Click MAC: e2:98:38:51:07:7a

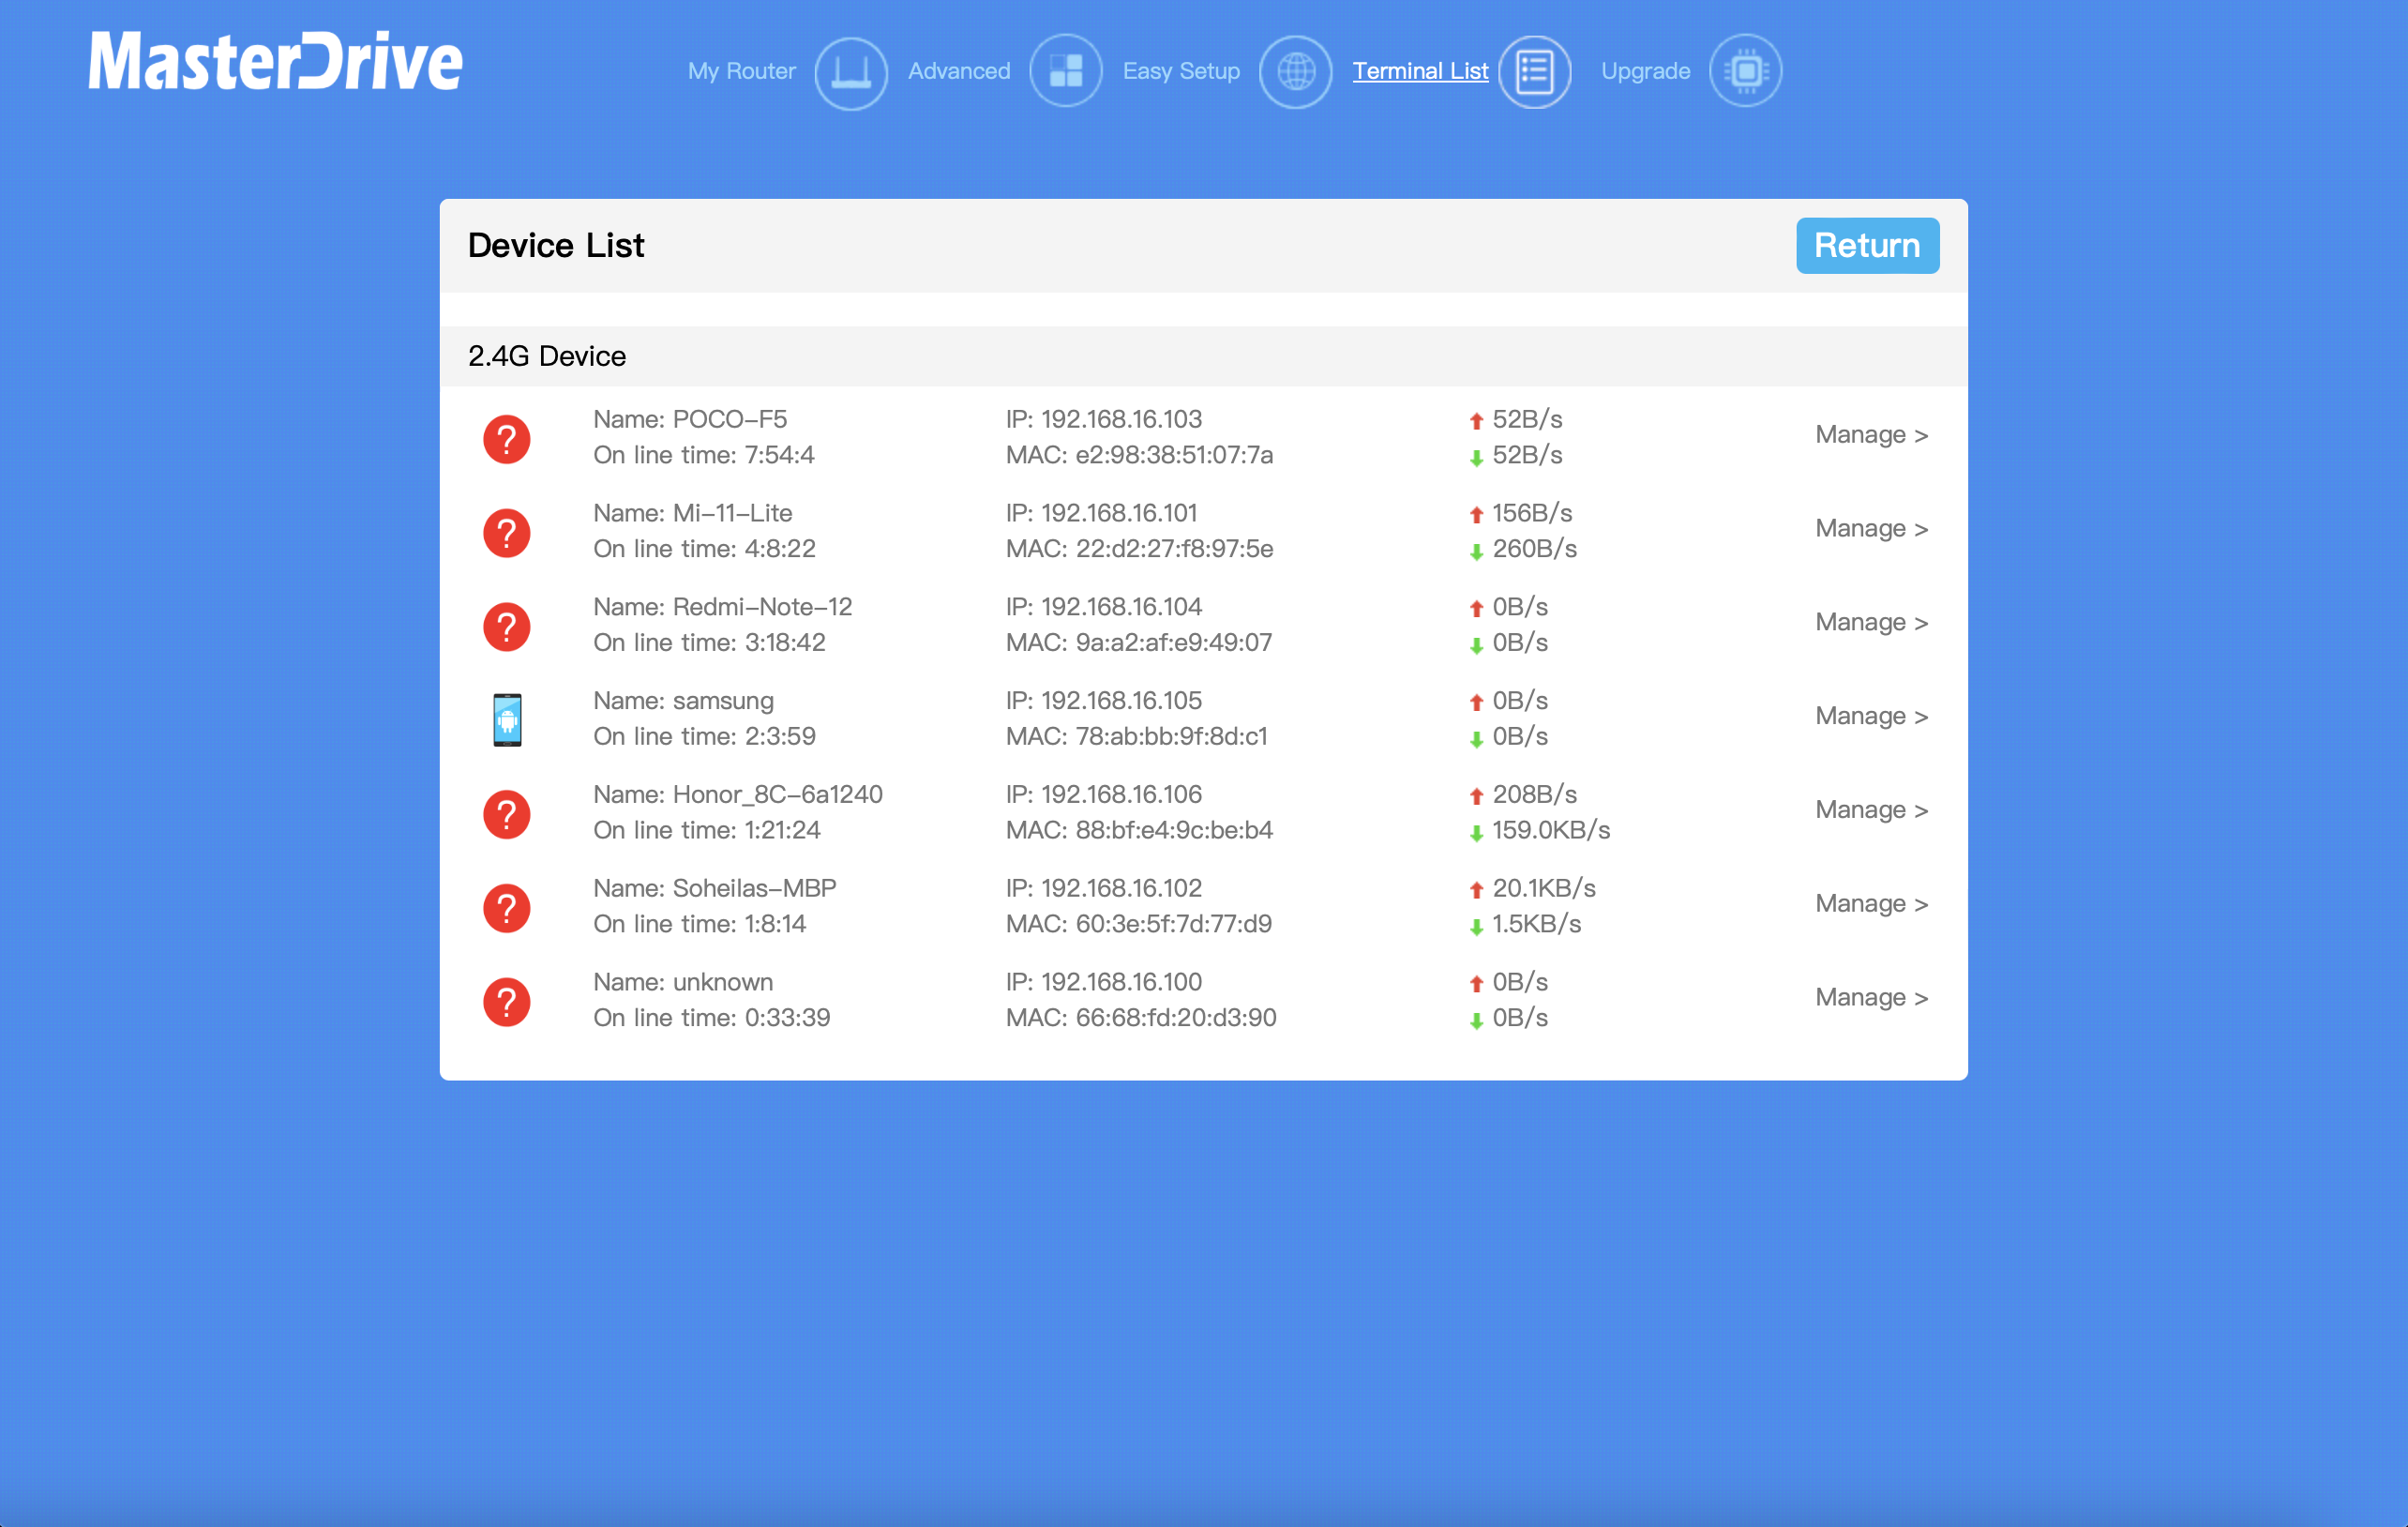click(x=1139, y=455)
